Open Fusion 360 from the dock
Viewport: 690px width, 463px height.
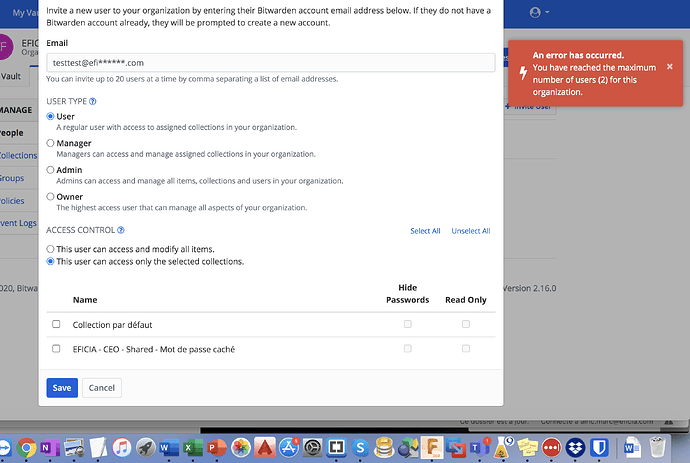coord(432,448)
